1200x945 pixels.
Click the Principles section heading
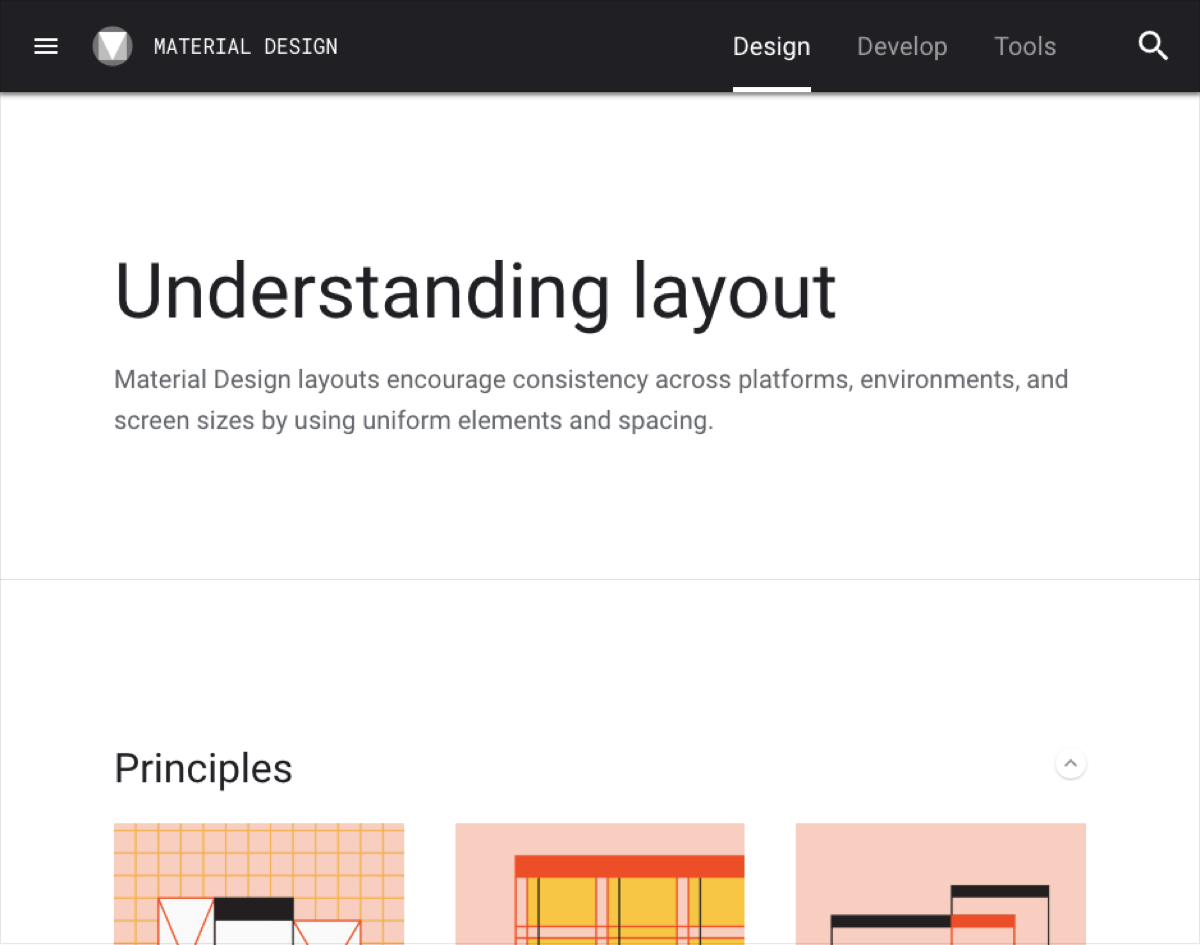(x=203, y=768)
